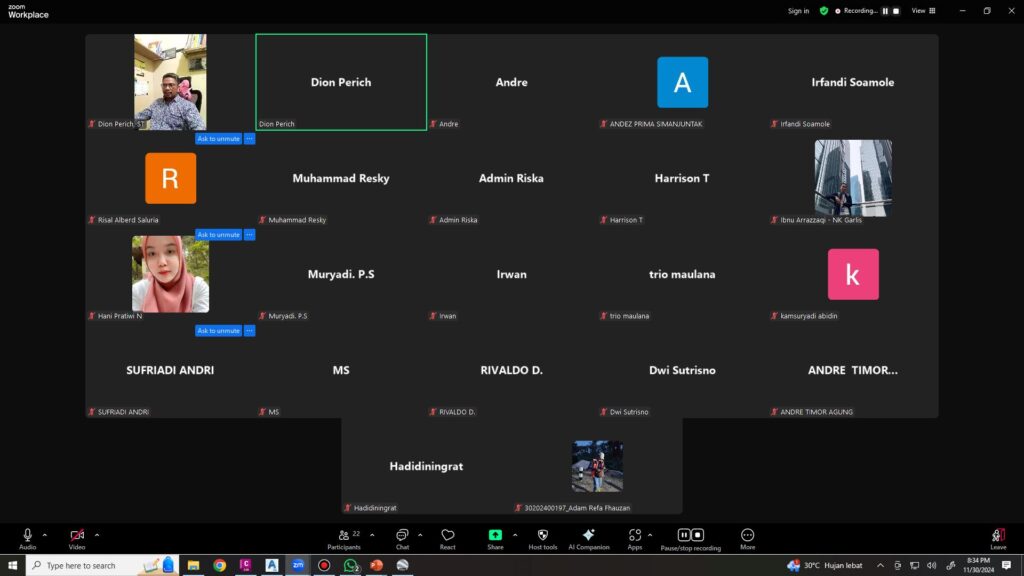
Task: Open the More menu in the toolbar
Action: (747, 537)
